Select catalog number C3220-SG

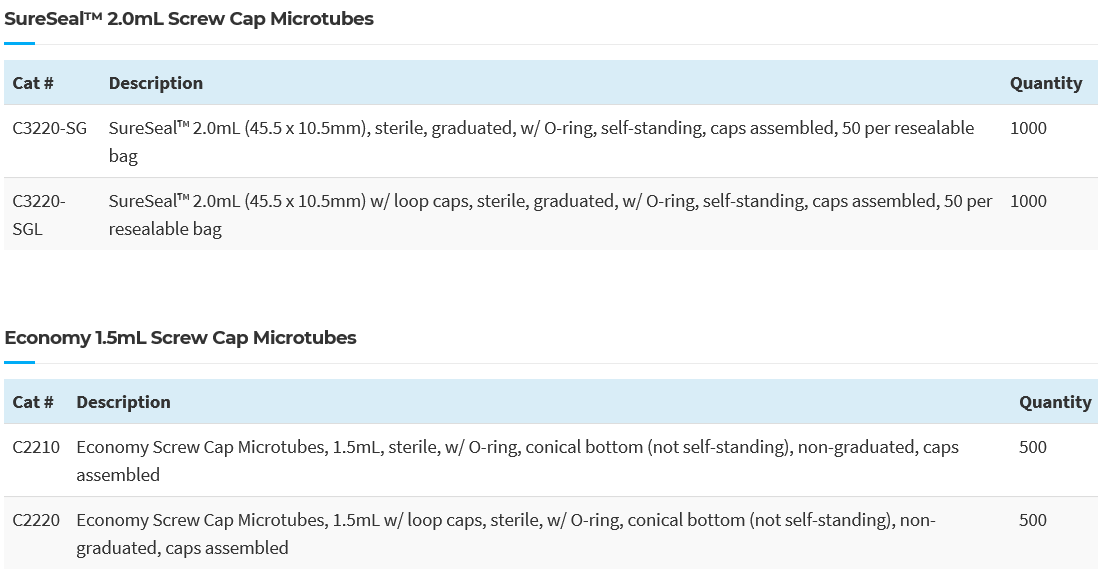50,128
